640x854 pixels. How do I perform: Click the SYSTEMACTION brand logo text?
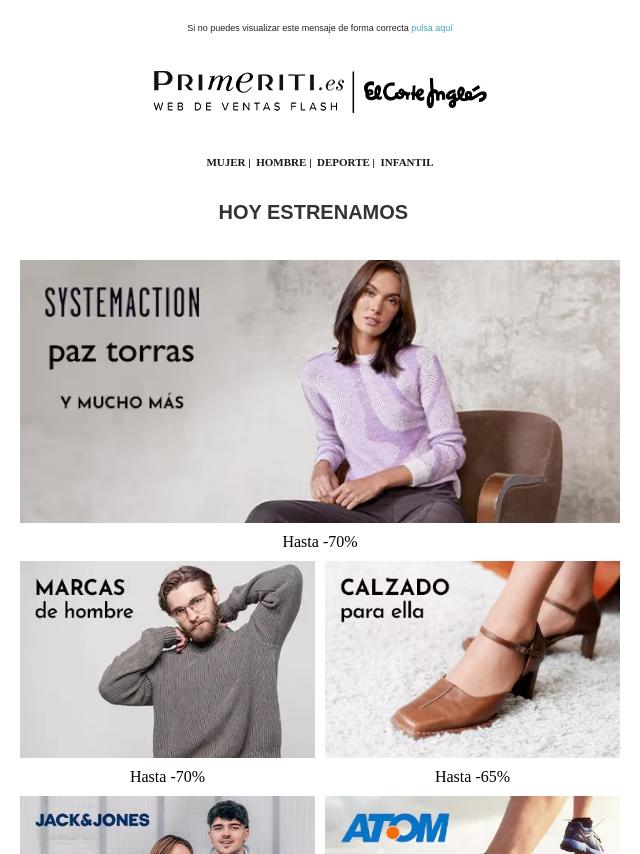[x=122, y=302]
